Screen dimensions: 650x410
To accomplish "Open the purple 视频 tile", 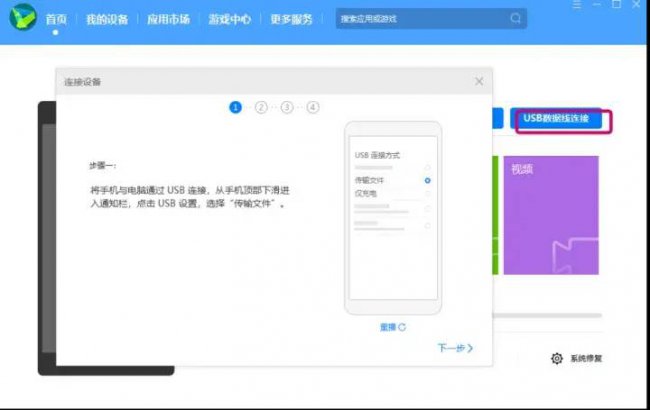I will 551,215.
